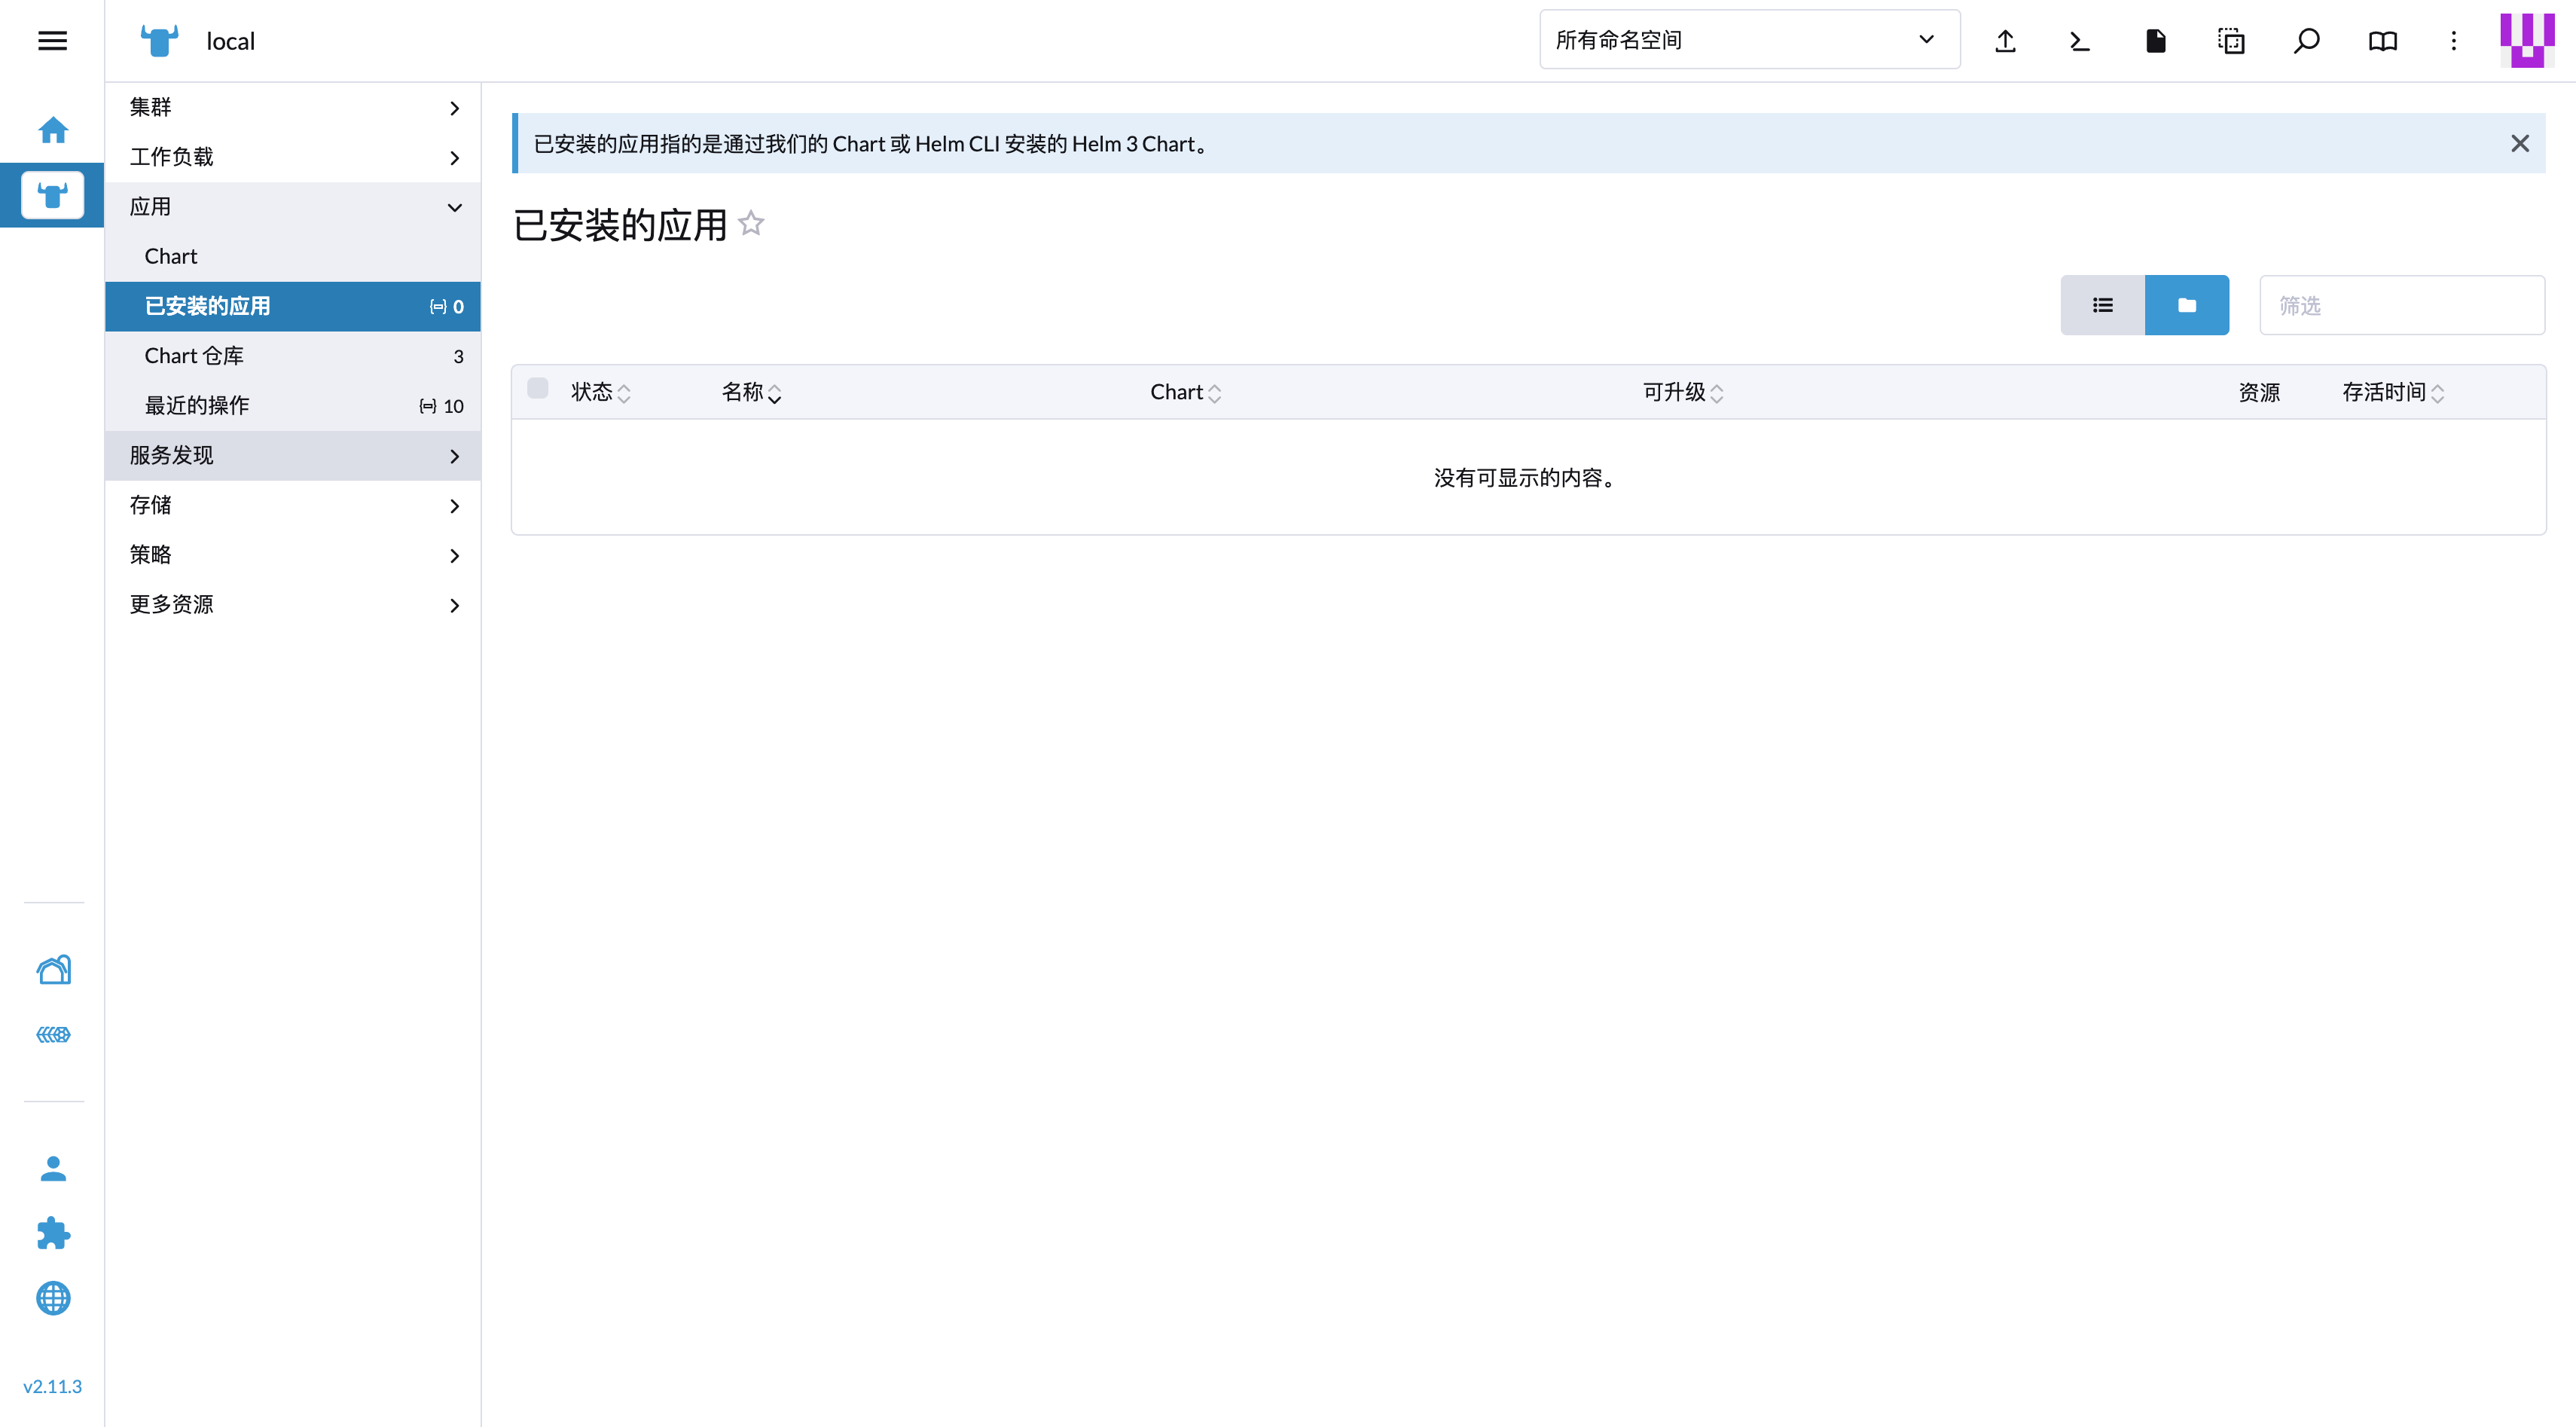Open the three-dot more options menu
Image resolution: width=2576 pixels, height=1427 pixels.
2453,40
